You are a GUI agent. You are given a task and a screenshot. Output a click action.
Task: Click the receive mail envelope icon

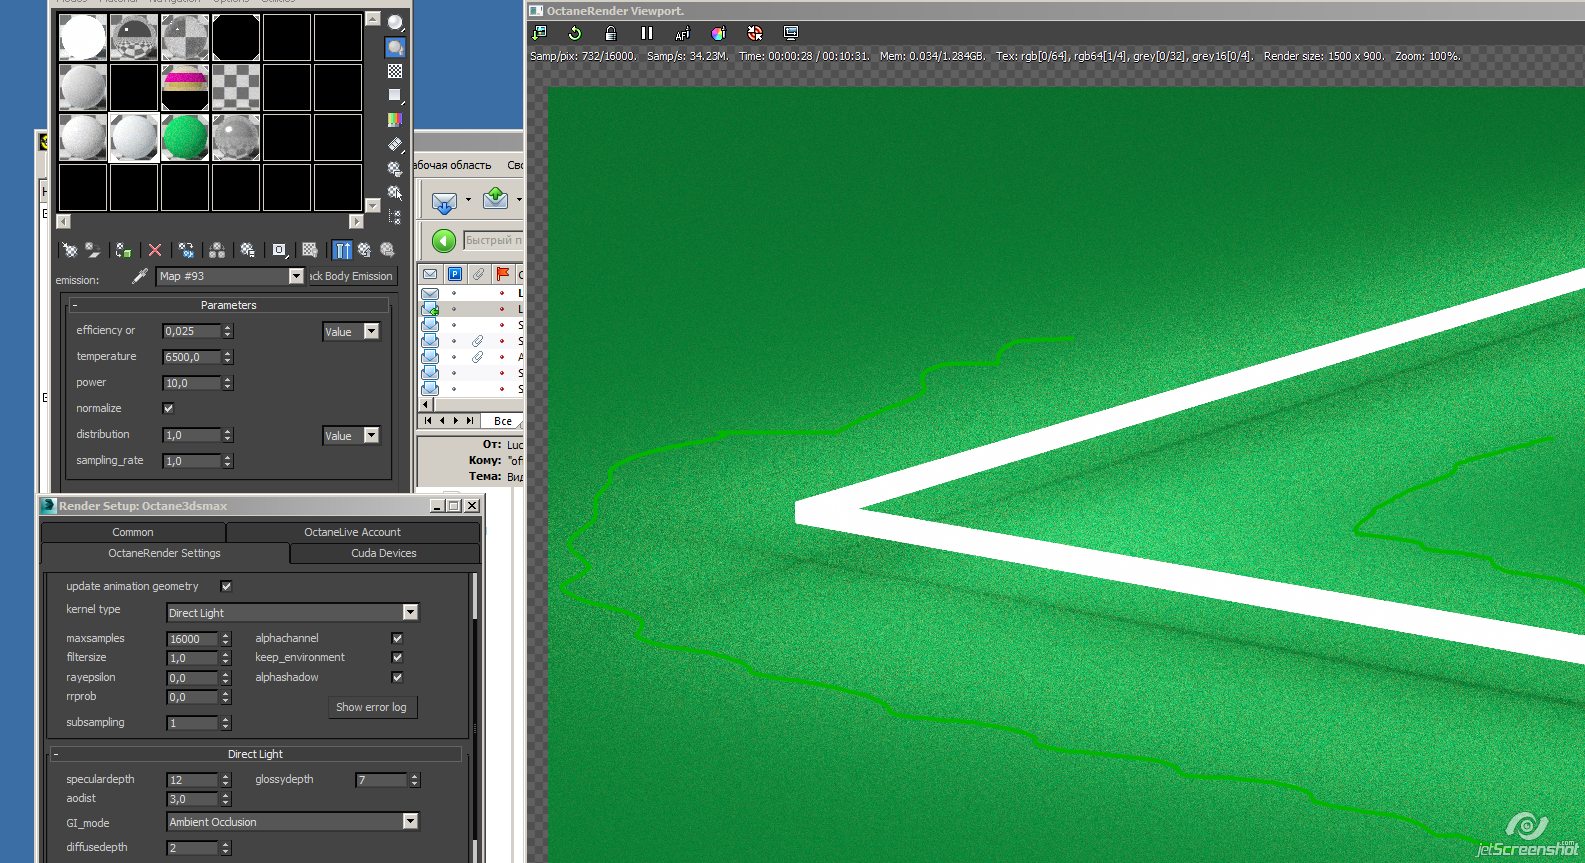point(444,201)
